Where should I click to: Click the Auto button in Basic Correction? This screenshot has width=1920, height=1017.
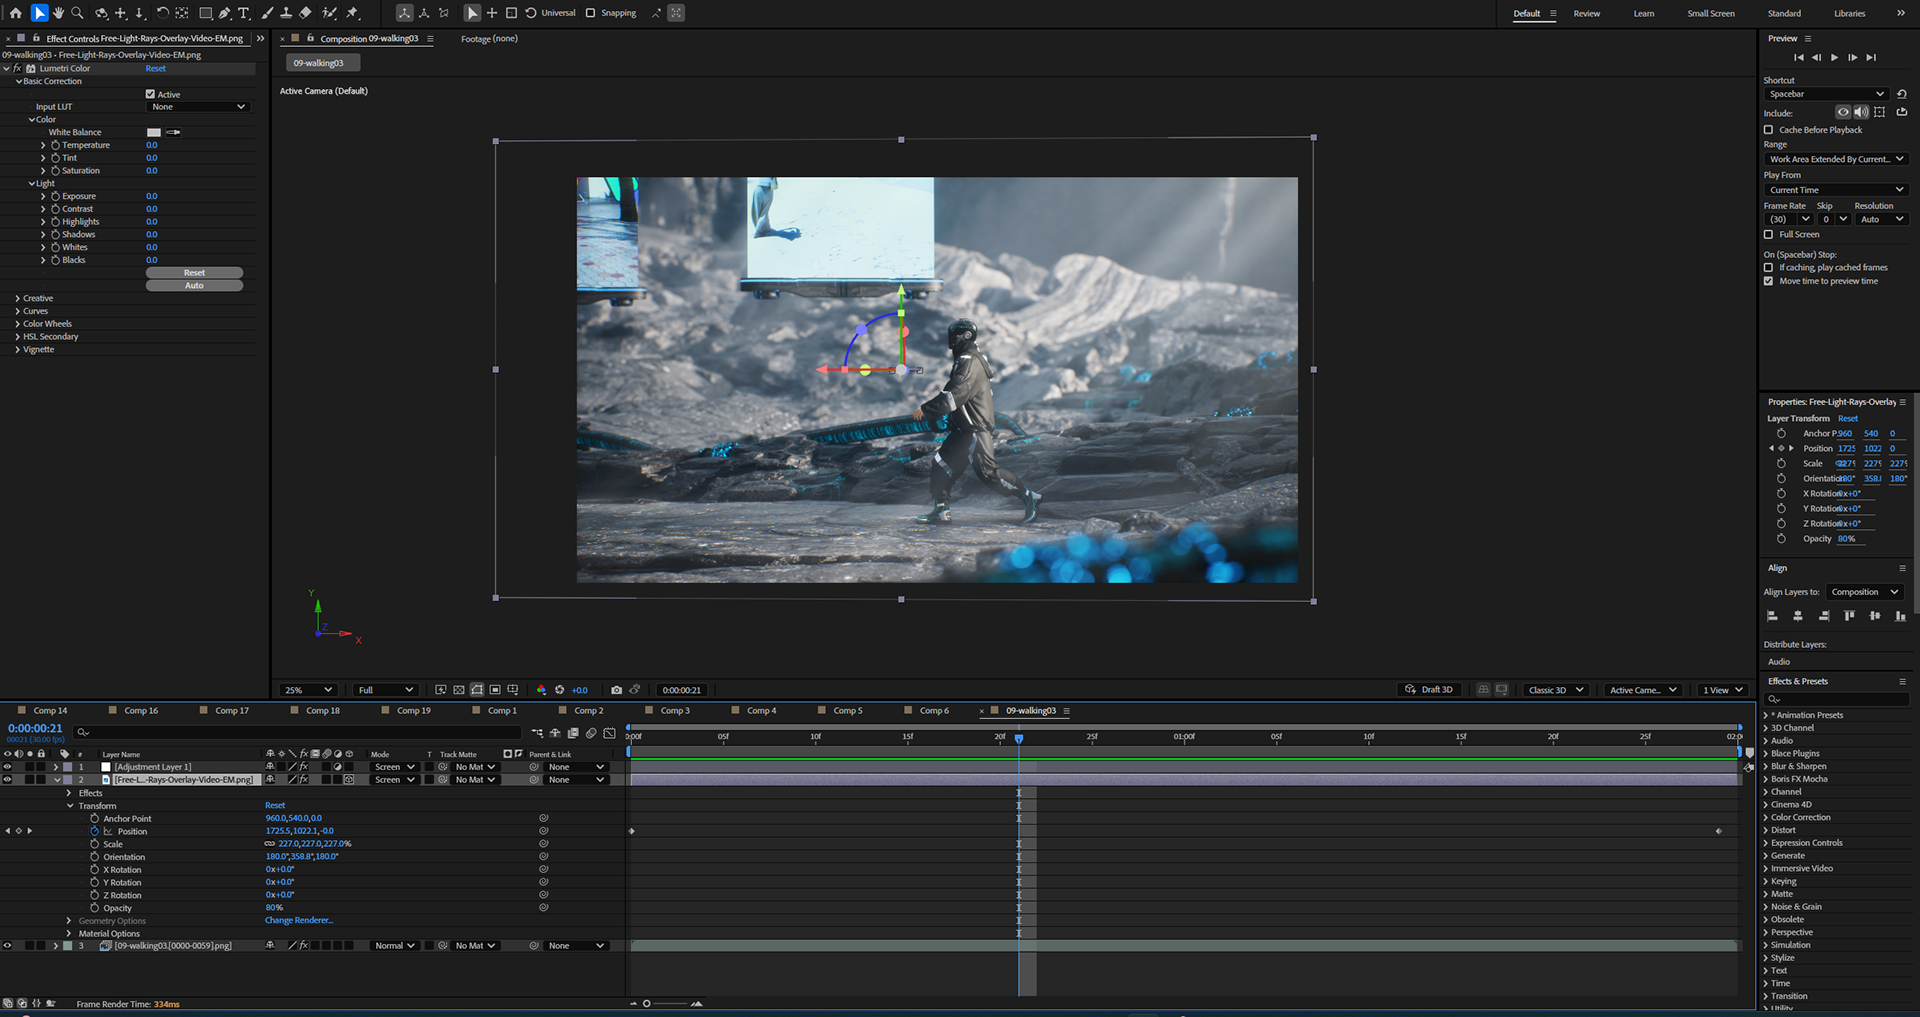tap(194, 286)
